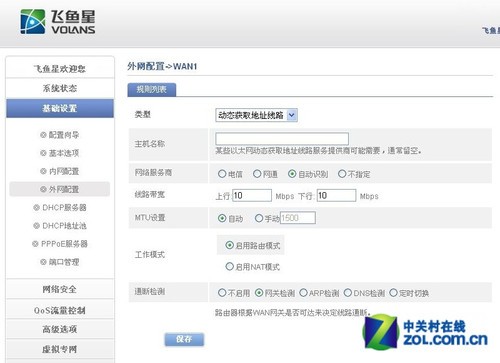The width and height of the screenshot is (500, 363).
Task: Expand the 网络安全 sidebar section
Action: pos(60,289)
